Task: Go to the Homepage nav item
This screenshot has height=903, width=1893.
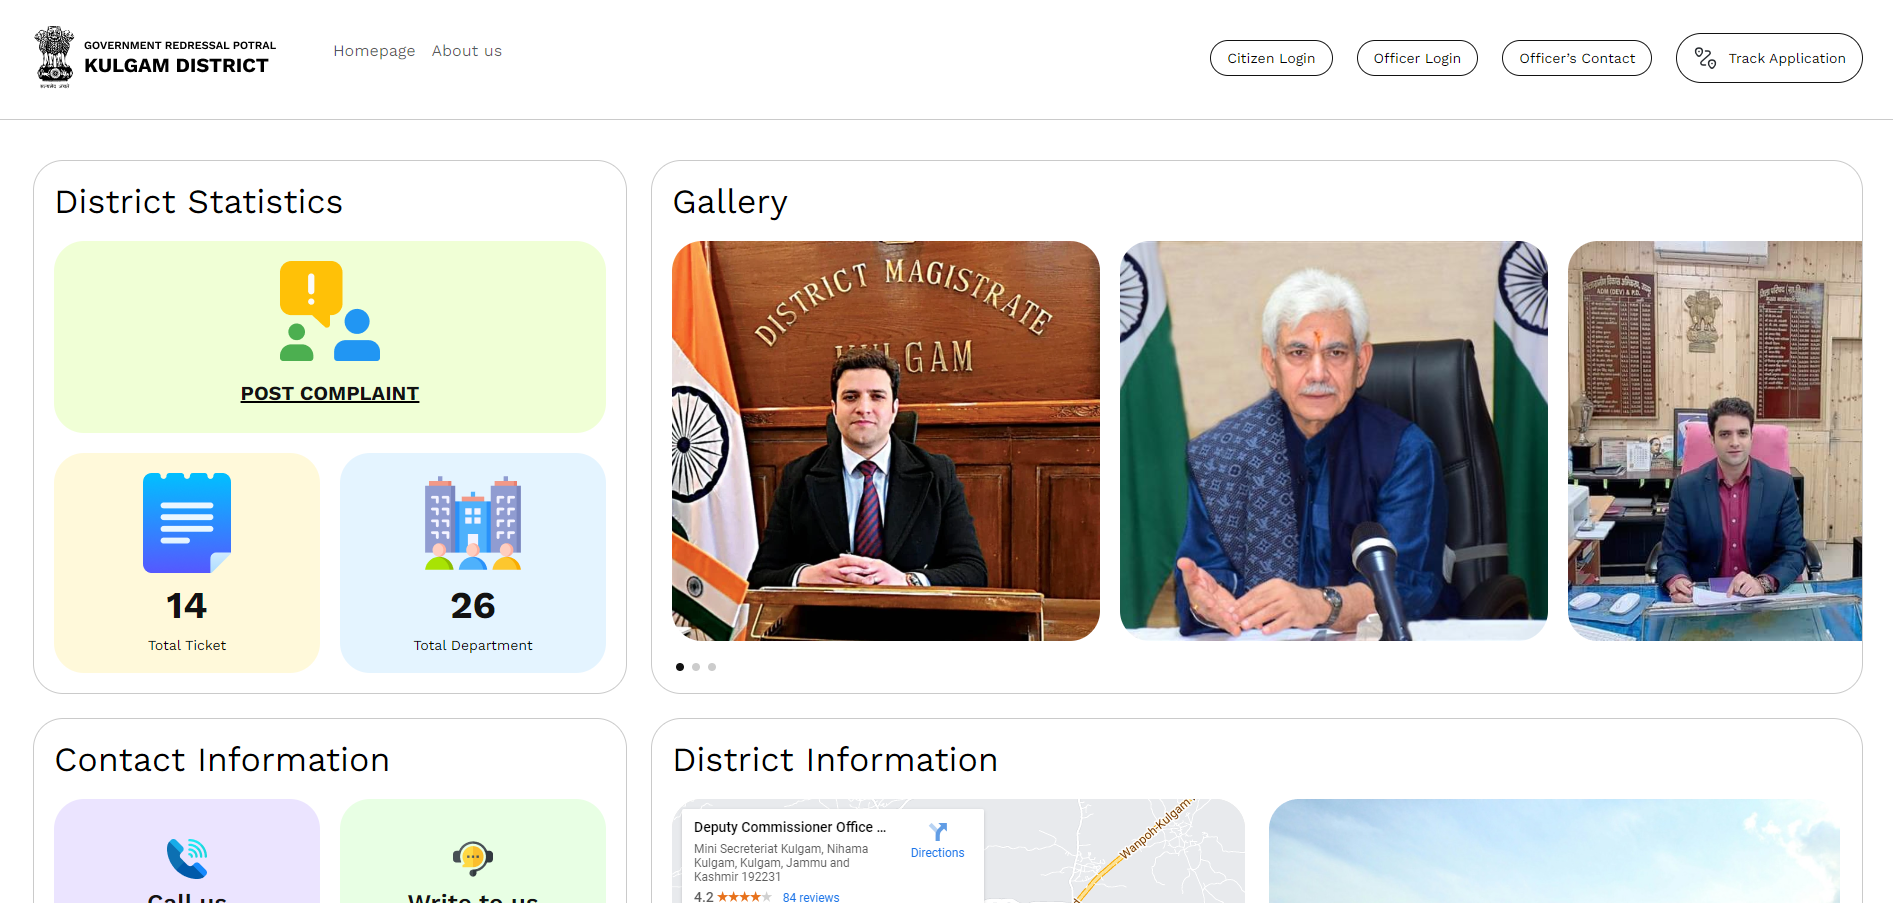Action: point(374,51)
